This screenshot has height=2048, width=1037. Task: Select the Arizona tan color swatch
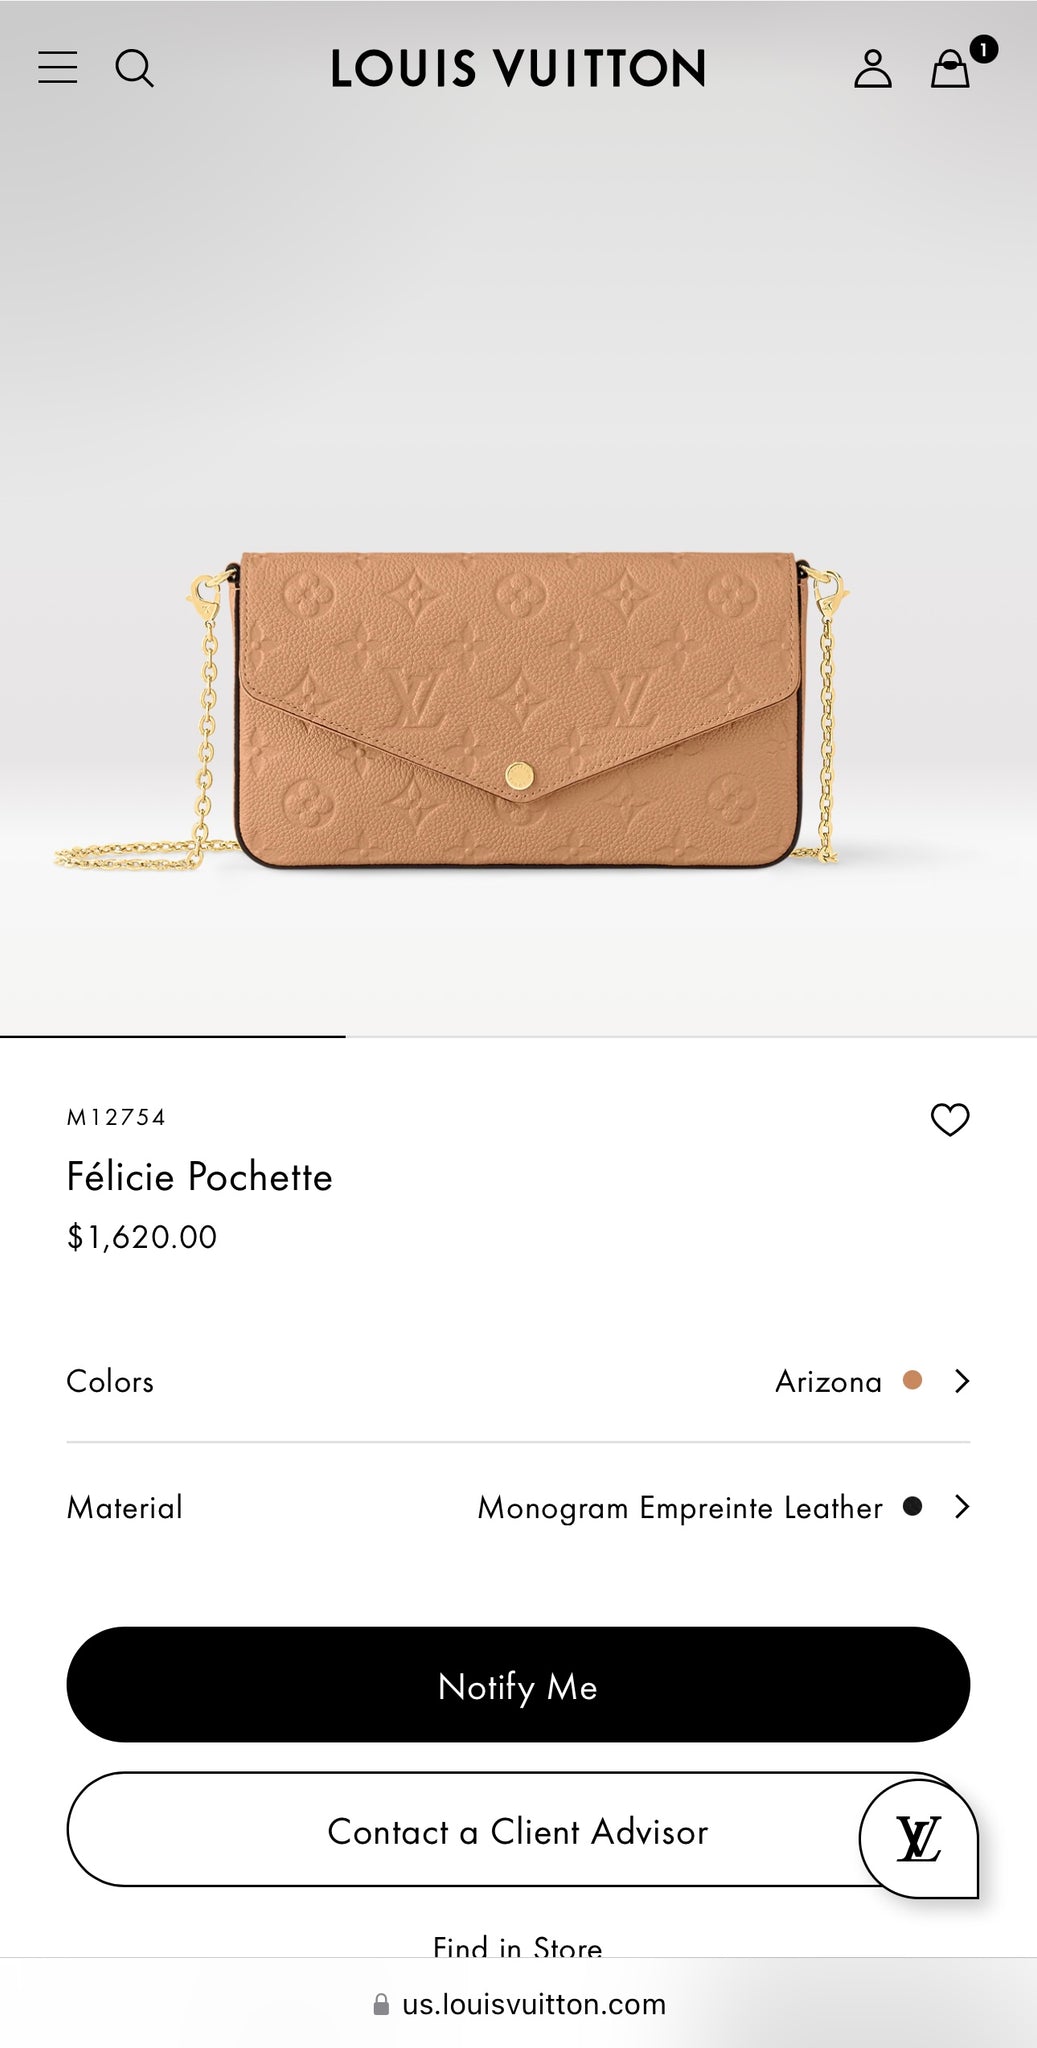pos(912,1380)
